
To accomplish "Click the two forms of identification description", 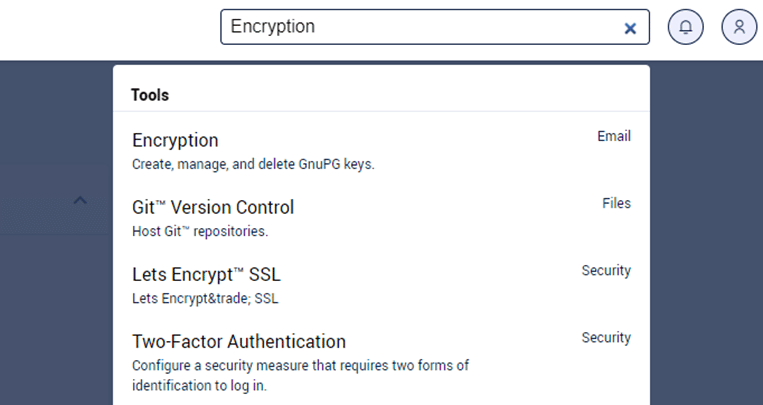I will click(x=300, y=375).
